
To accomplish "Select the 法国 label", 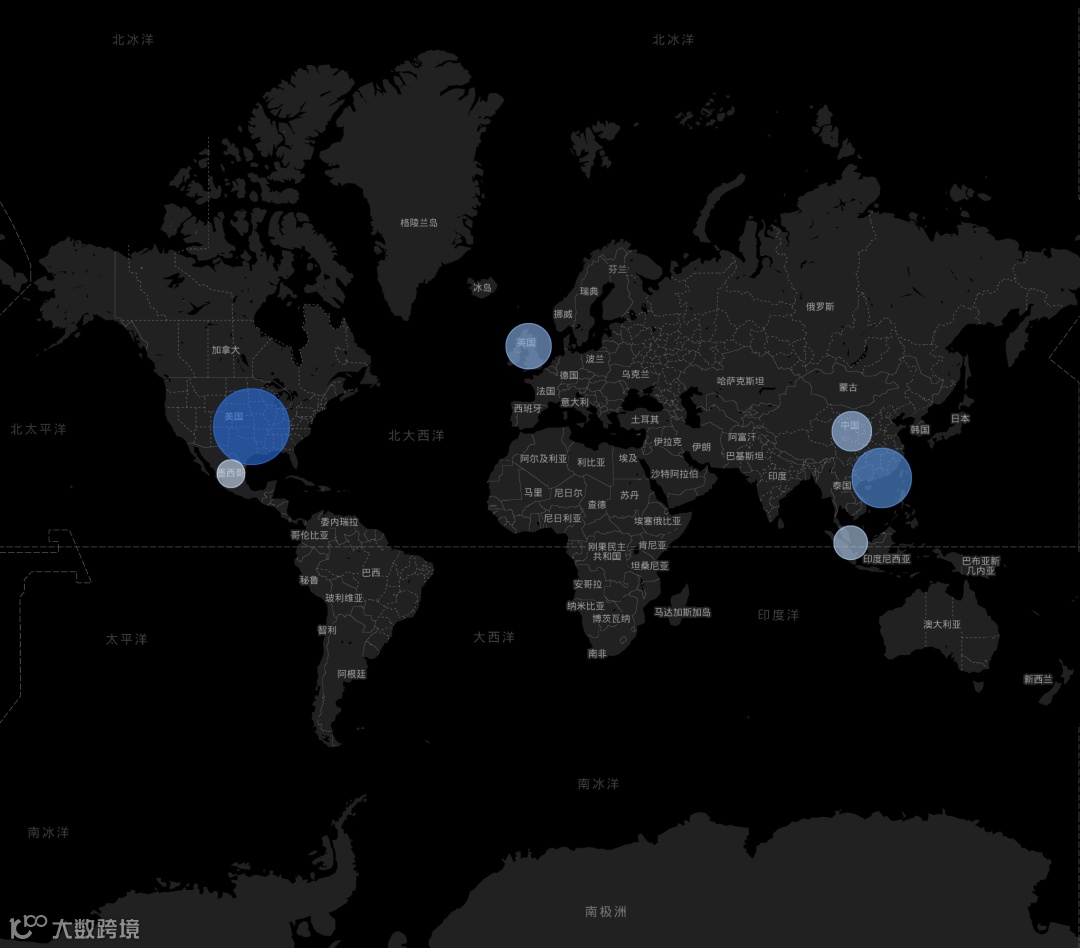I will click(x=546, y=391).
